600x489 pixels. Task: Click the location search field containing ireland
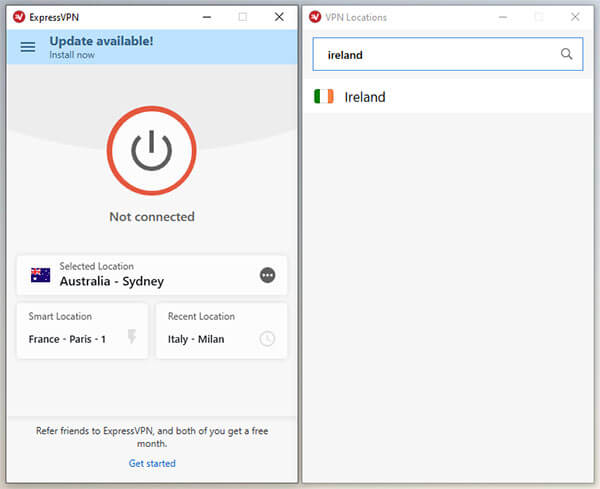pyautogui.click(x=448, y=54)
